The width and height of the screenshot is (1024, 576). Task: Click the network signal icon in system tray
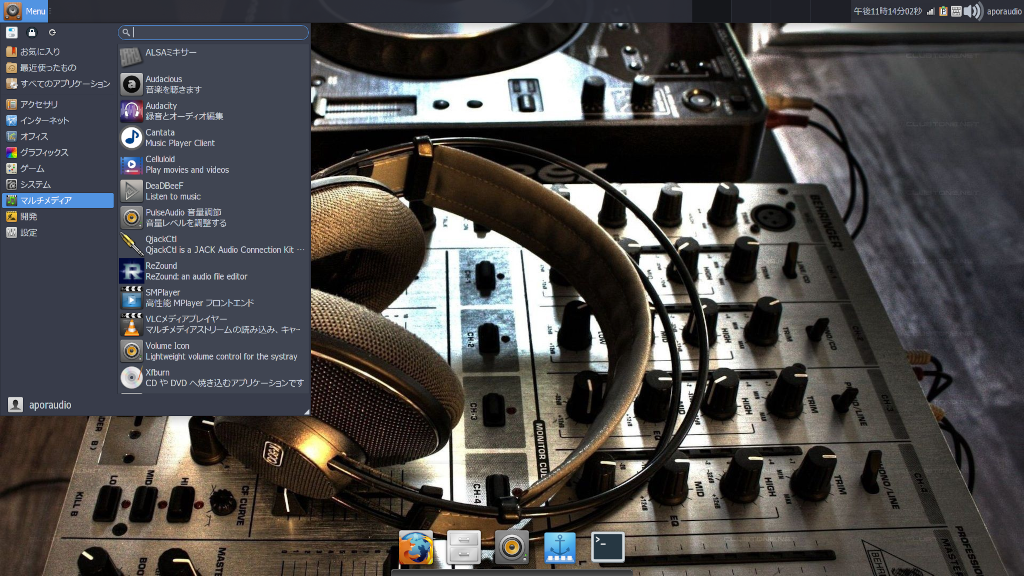(930, 11)
